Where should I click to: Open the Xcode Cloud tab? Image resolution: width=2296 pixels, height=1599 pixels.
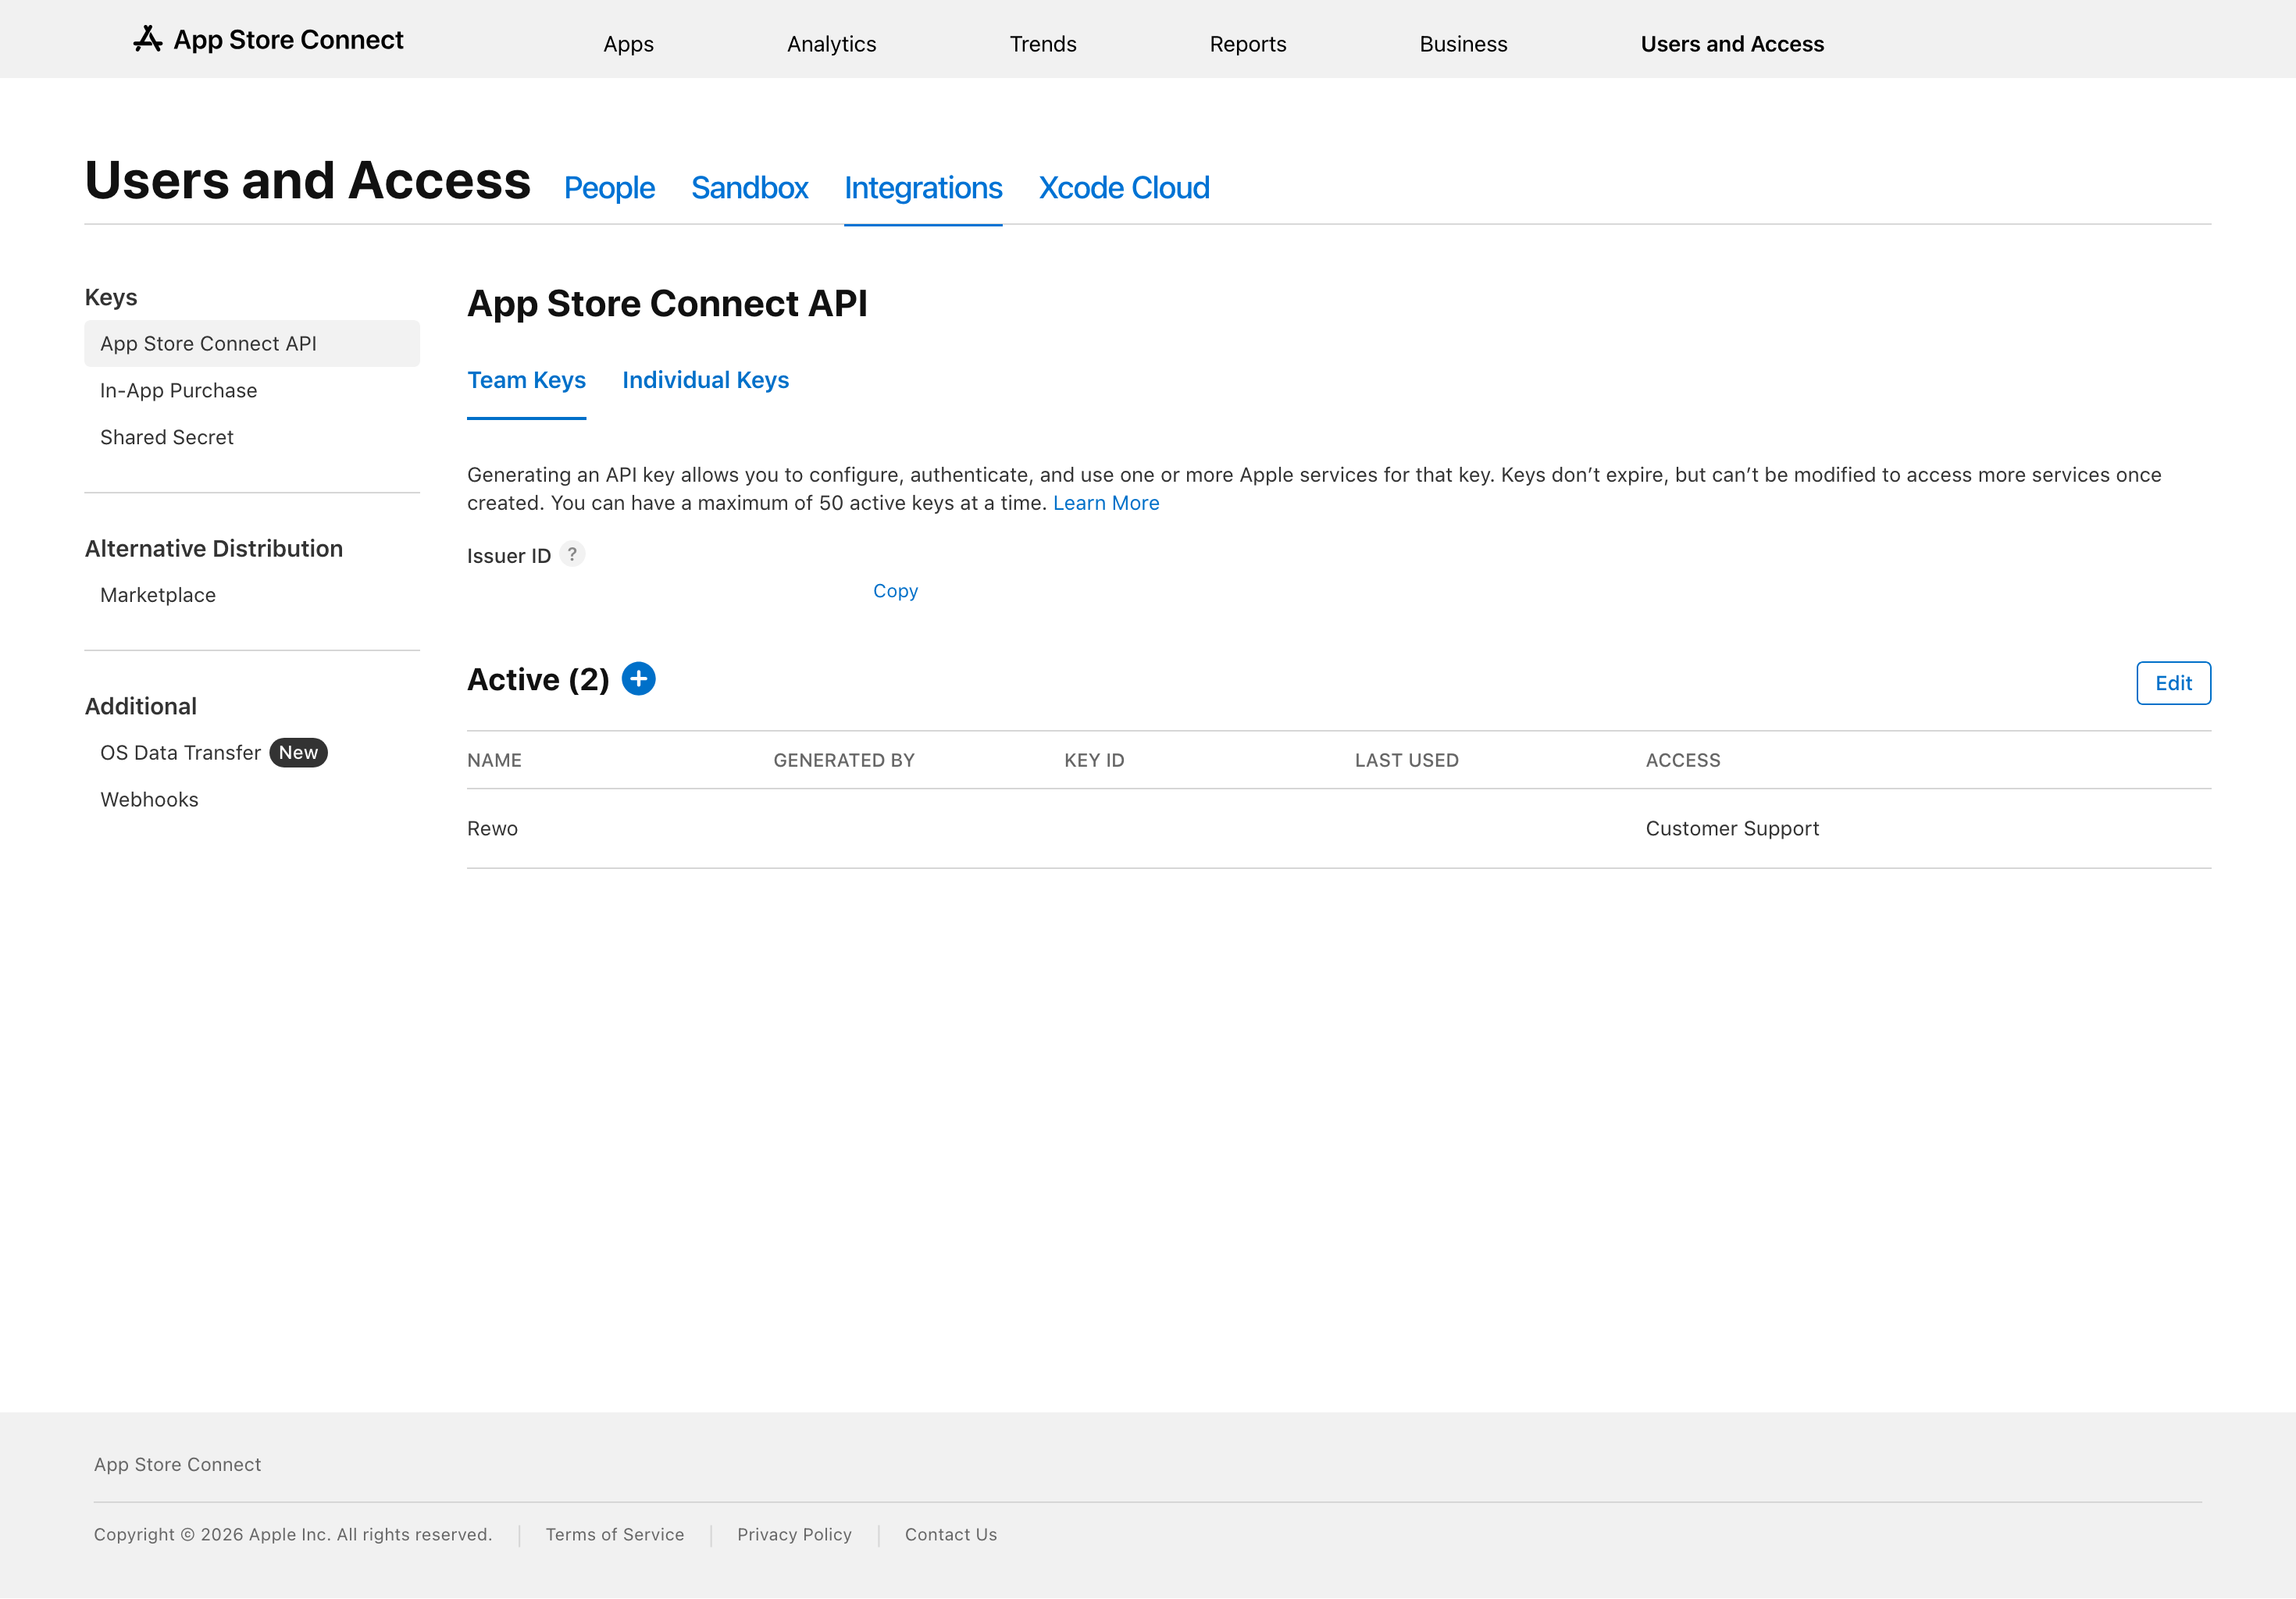coord(1124,188)
